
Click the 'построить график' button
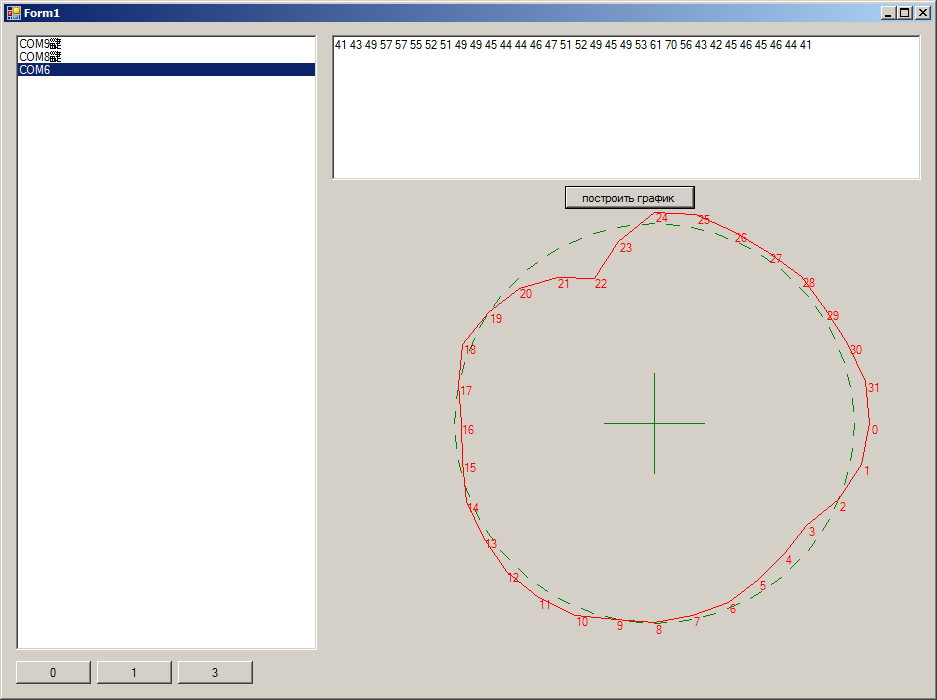[629, 198]
